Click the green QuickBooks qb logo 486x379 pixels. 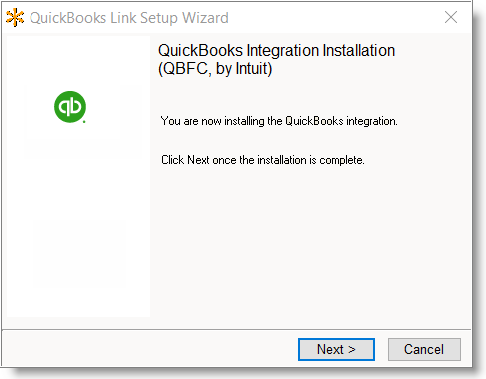coord(70,107)
